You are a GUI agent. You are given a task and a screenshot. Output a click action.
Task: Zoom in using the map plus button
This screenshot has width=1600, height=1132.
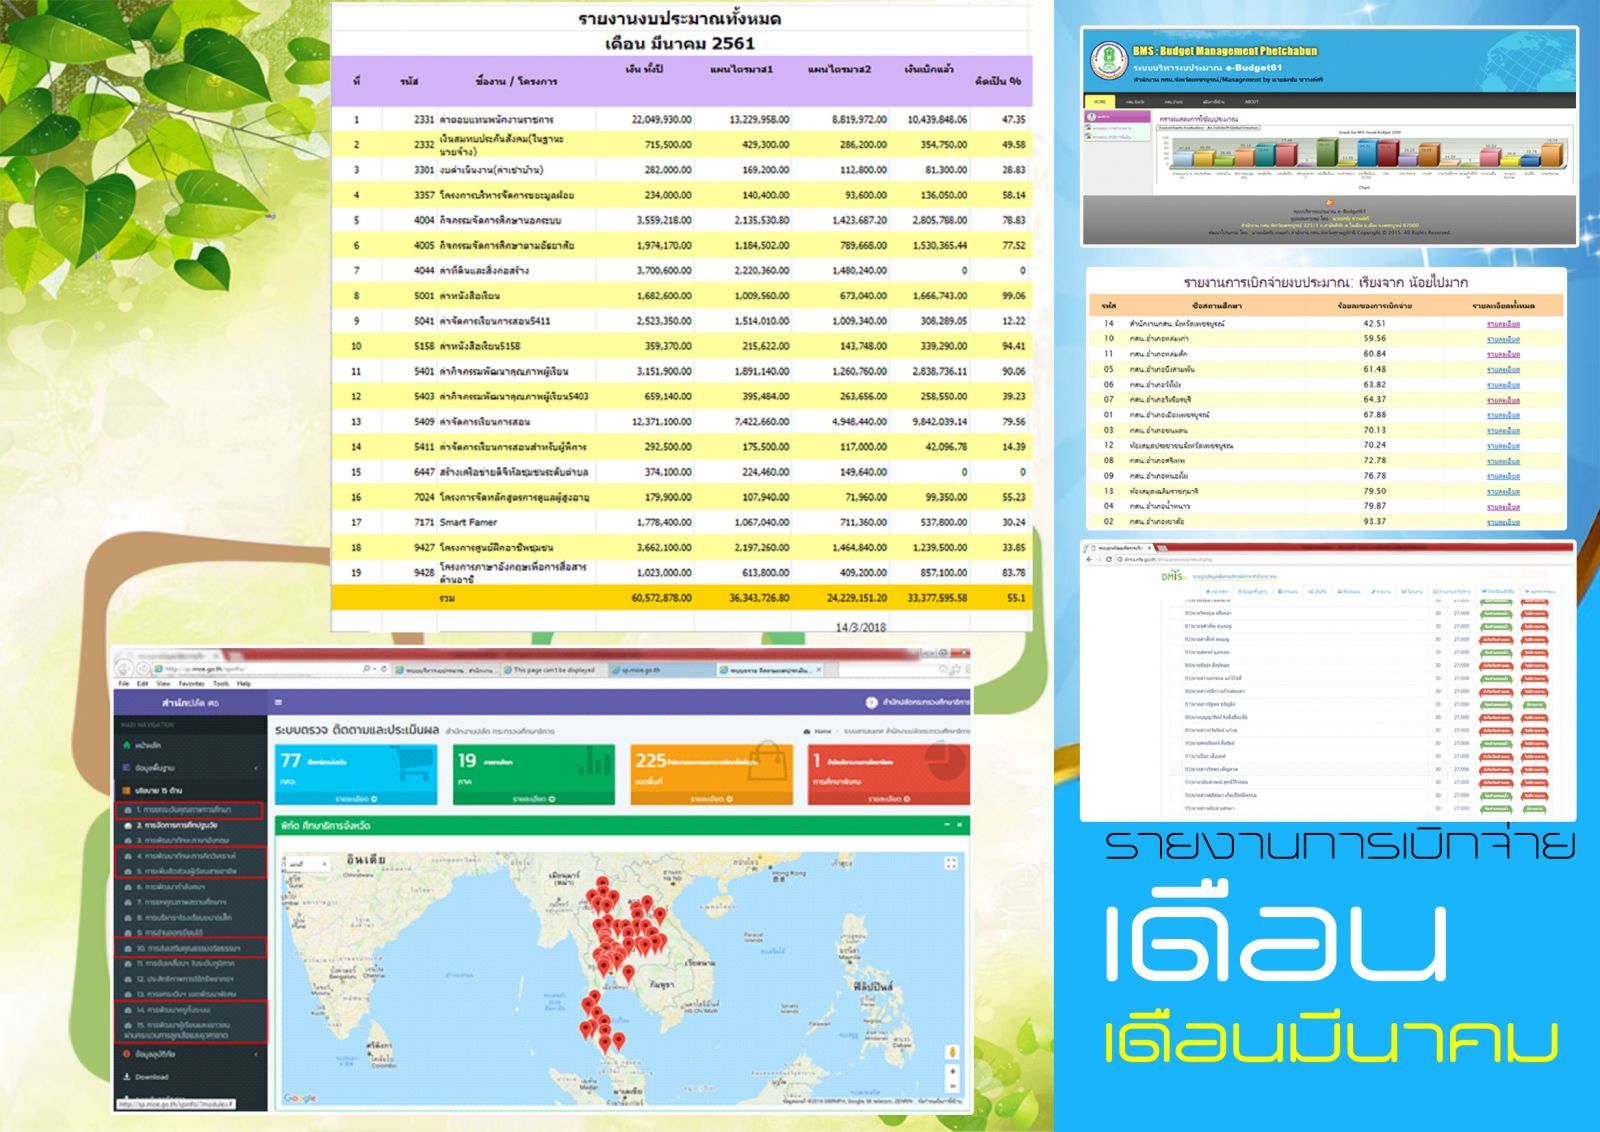[x=952, y=1072]
